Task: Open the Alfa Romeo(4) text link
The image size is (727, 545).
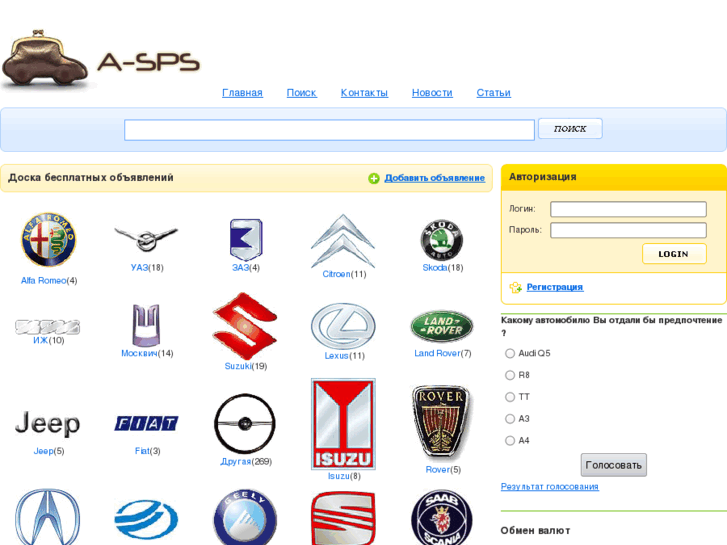Action: [x=49, y=281]
